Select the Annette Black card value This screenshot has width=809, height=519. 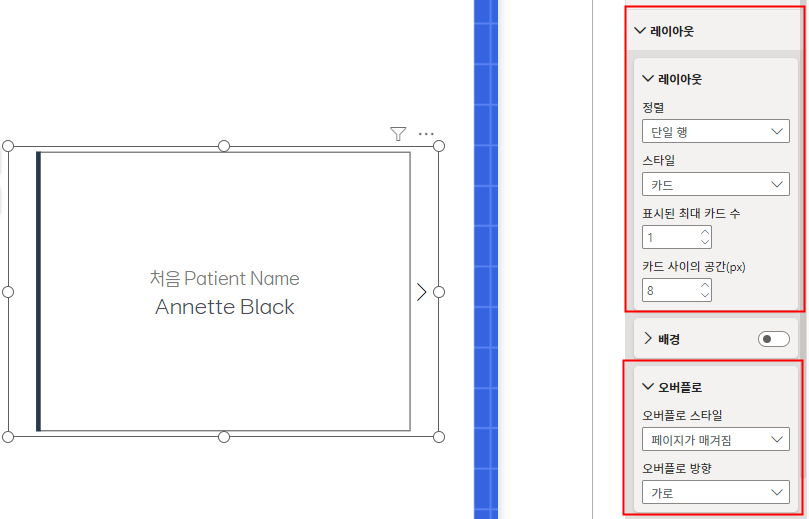(224, 307)
